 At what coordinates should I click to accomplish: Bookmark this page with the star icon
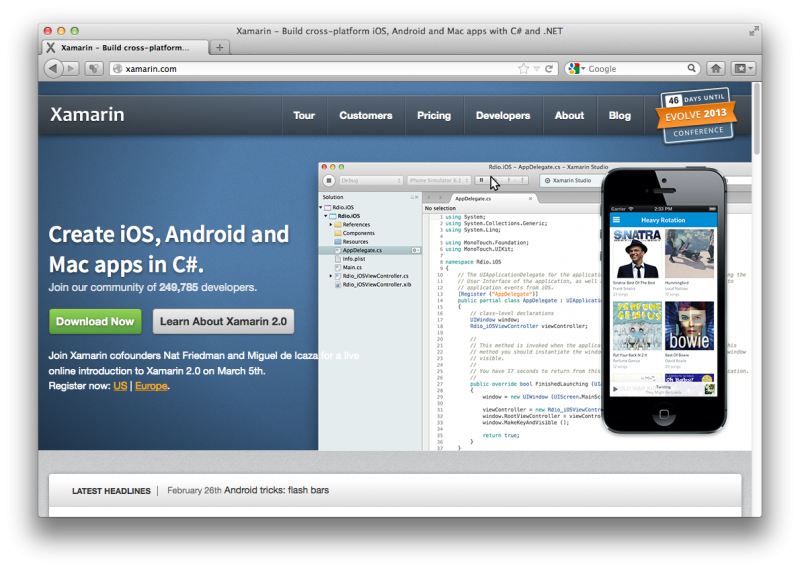coord(523,69)
